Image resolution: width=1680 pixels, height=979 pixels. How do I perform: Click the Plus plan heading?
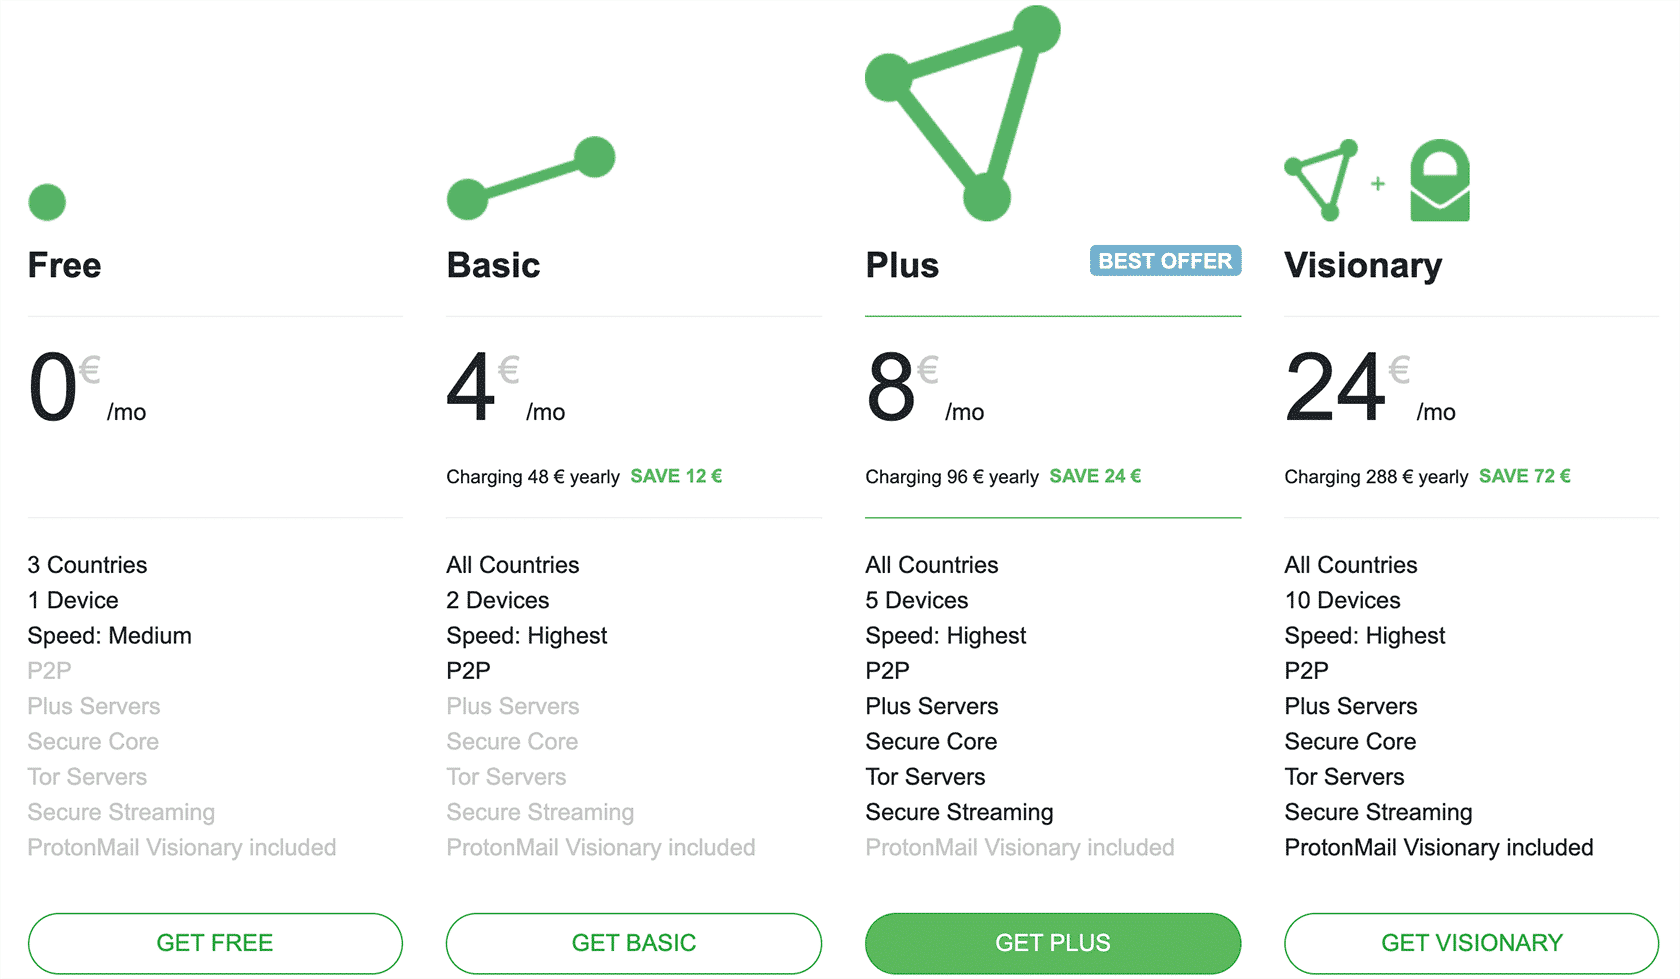pos(902,265)
